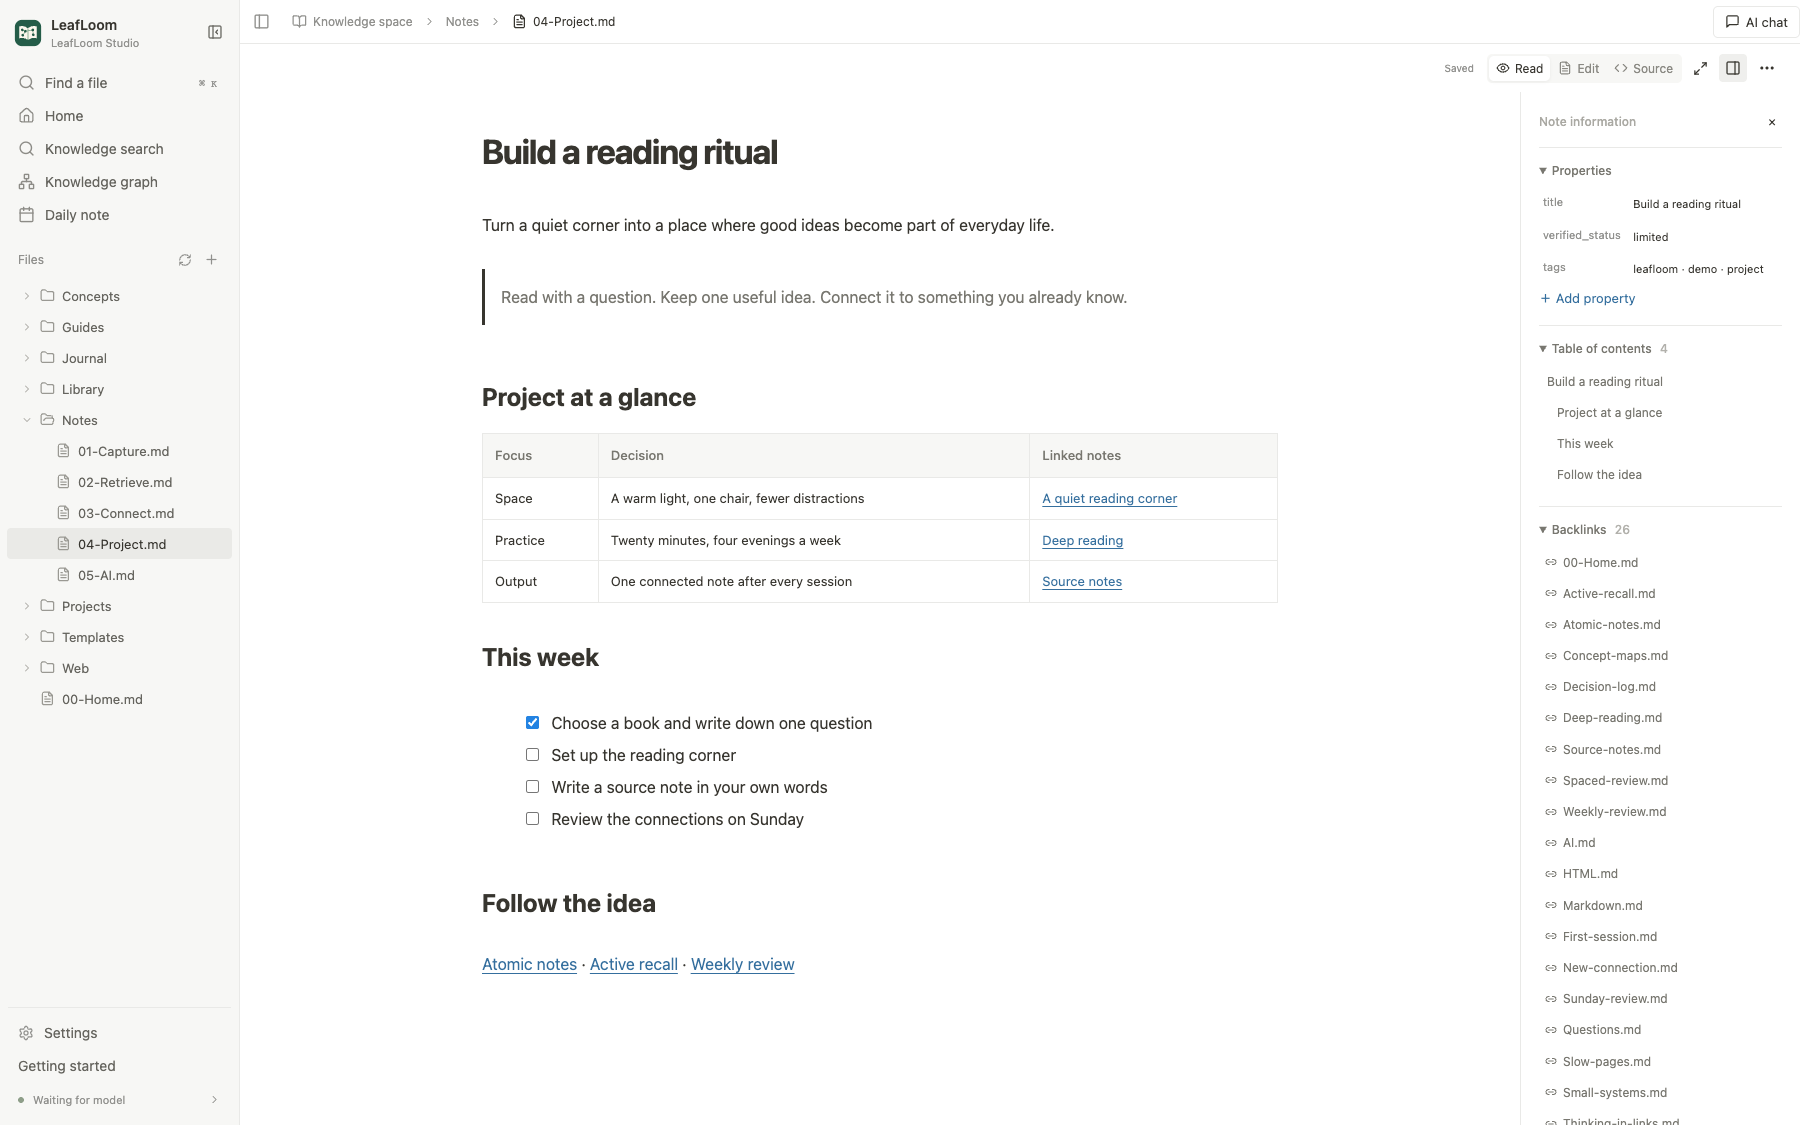The image size is (1800, 1125).
Task: Add a new file with plus icon
Action: point(212,260)
